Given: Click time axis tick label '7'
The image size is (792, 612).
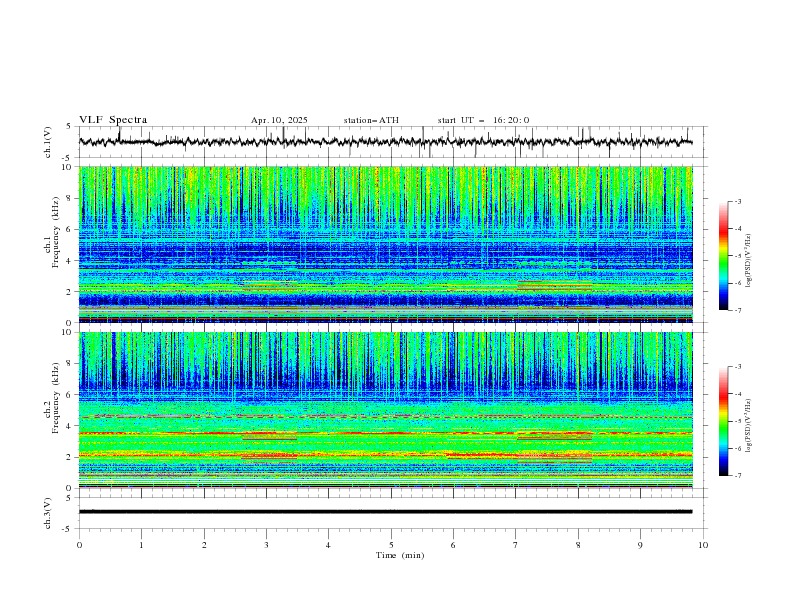Looking at the screenshot, I should click(516, 545).
